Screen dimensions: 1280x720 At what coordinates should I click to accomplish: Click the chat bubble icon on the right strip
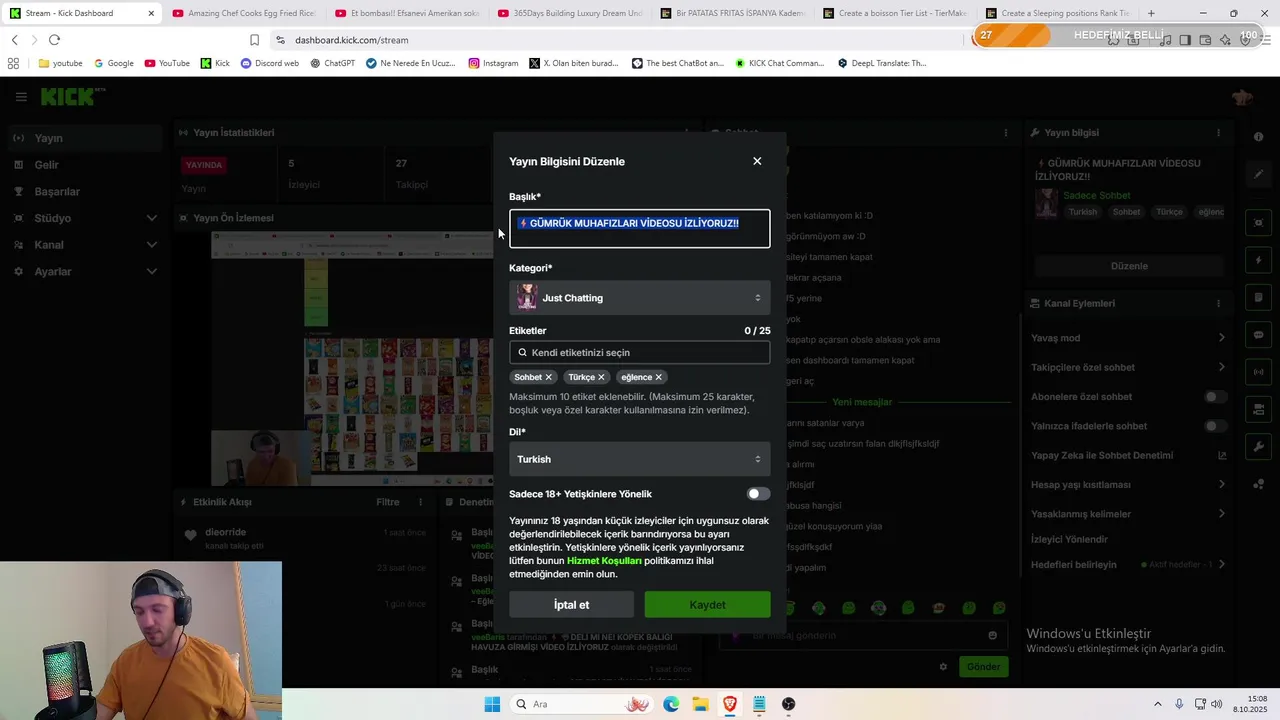click(x=1259, y=335)
